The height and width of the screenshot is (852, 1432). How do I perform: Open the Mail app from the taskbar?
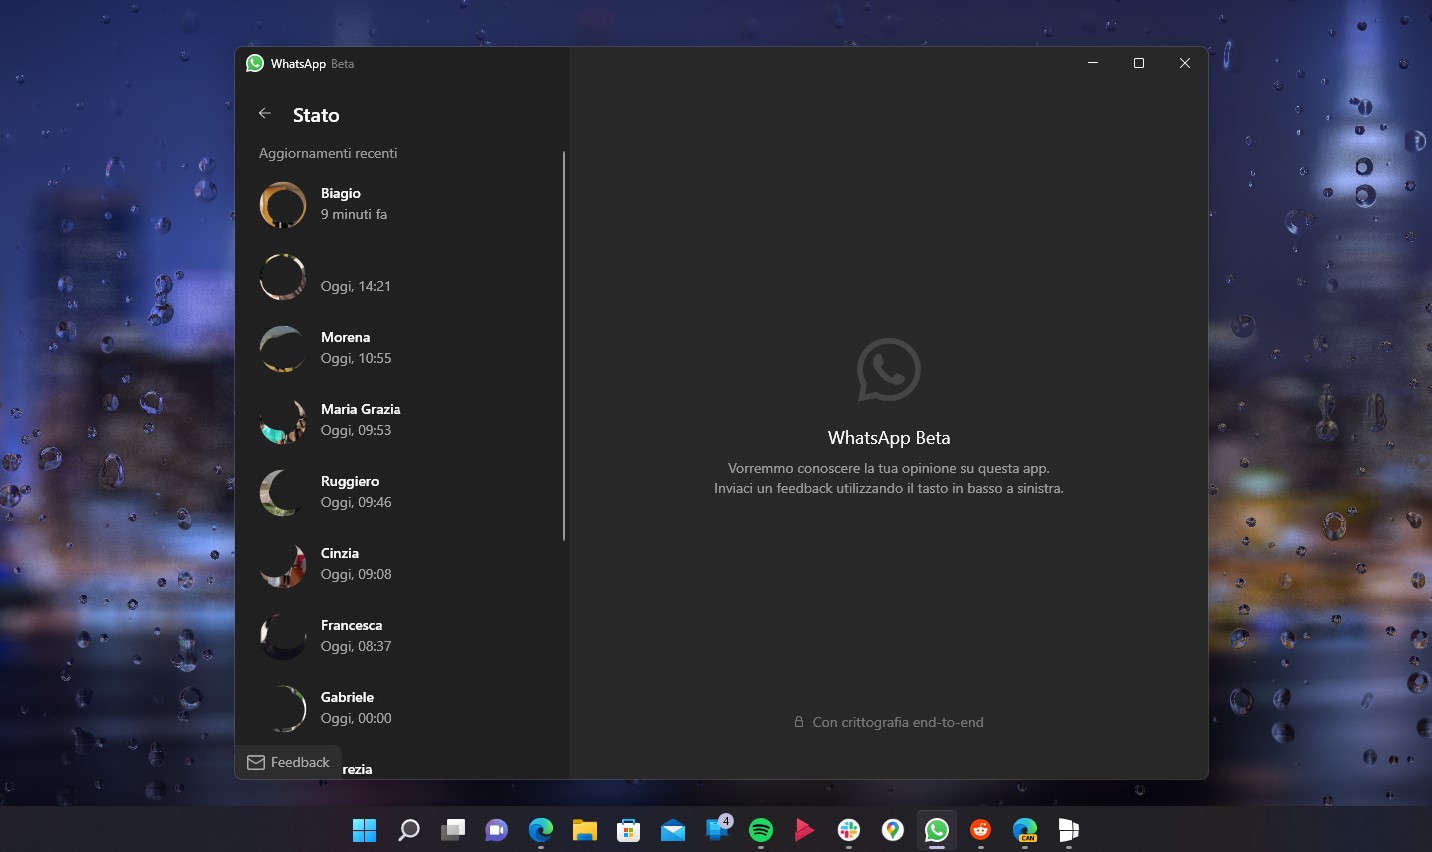coord(673,830)
